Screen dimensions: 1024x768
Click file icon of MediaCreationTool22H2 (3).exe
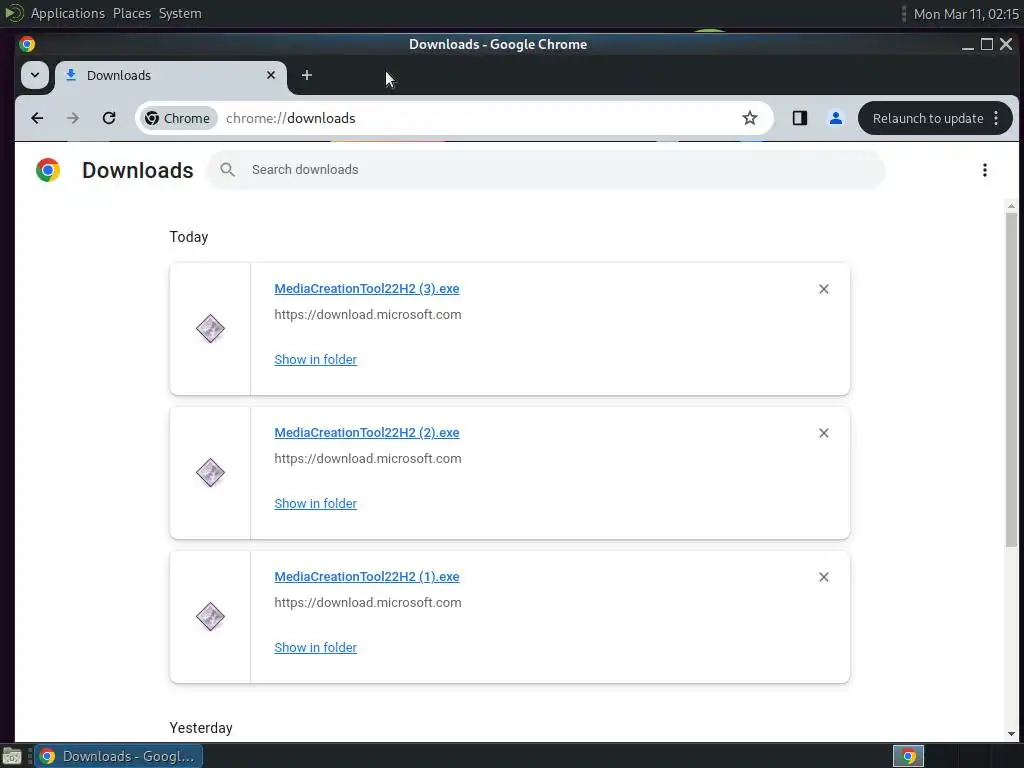click(x=210, y=328)
